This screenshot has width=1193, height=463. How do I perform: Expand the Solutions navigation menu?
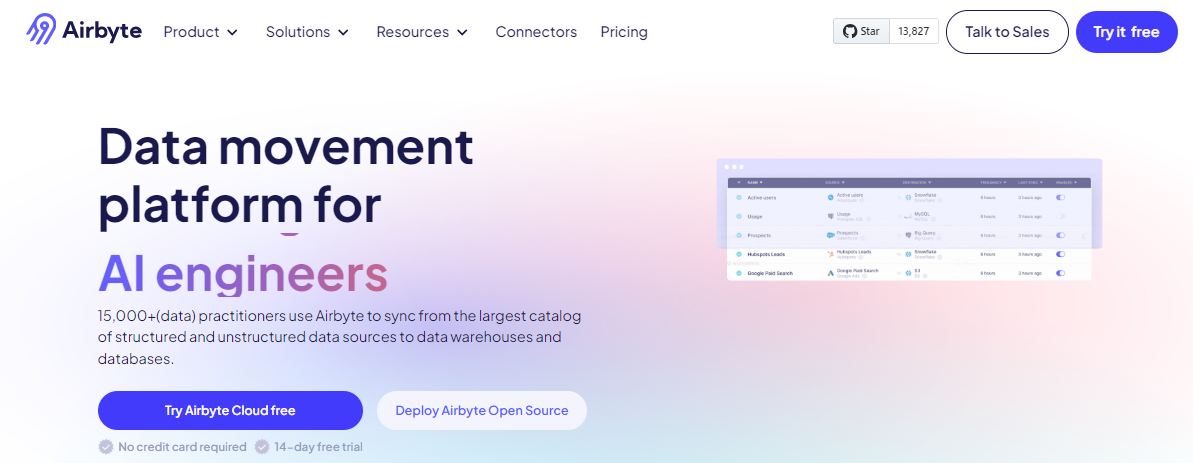(x=307, y=32)
